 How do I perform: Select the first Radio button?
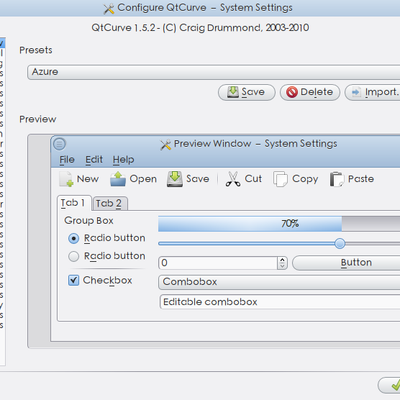coord(74,238)
